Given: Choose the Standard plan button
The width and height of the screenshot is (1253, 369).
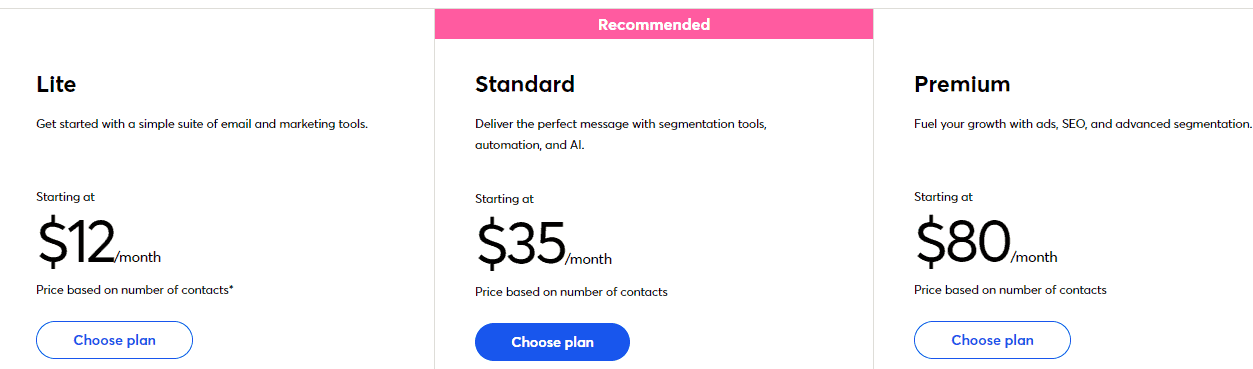Looking at the screenshot, I should click(x=552, y=342).
